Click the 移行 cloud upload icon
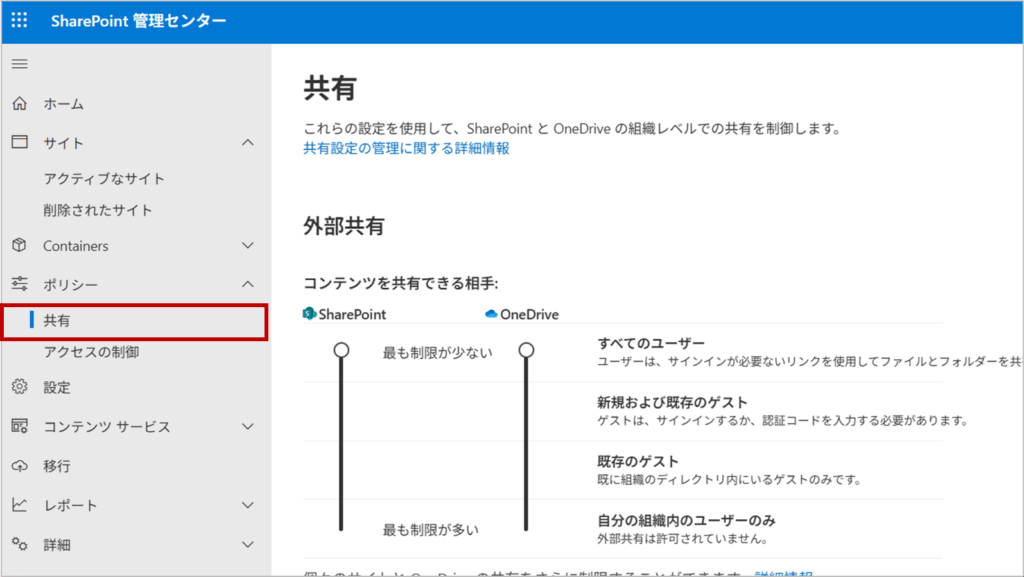 click(20, 465)
